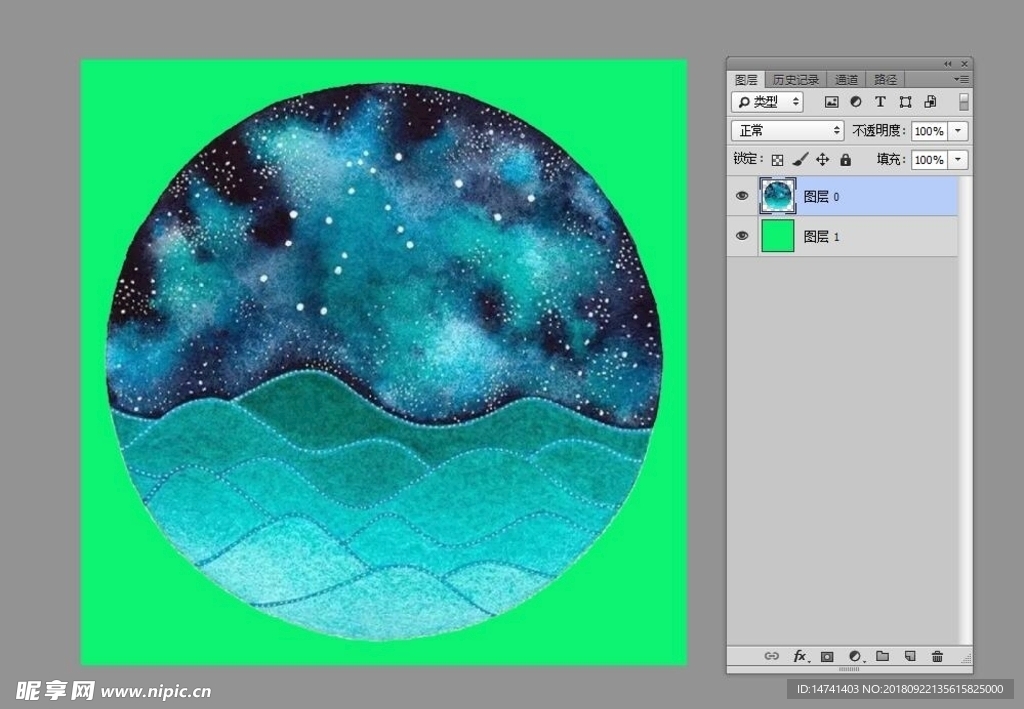Filter layers by shape icon

coord(905,102)
